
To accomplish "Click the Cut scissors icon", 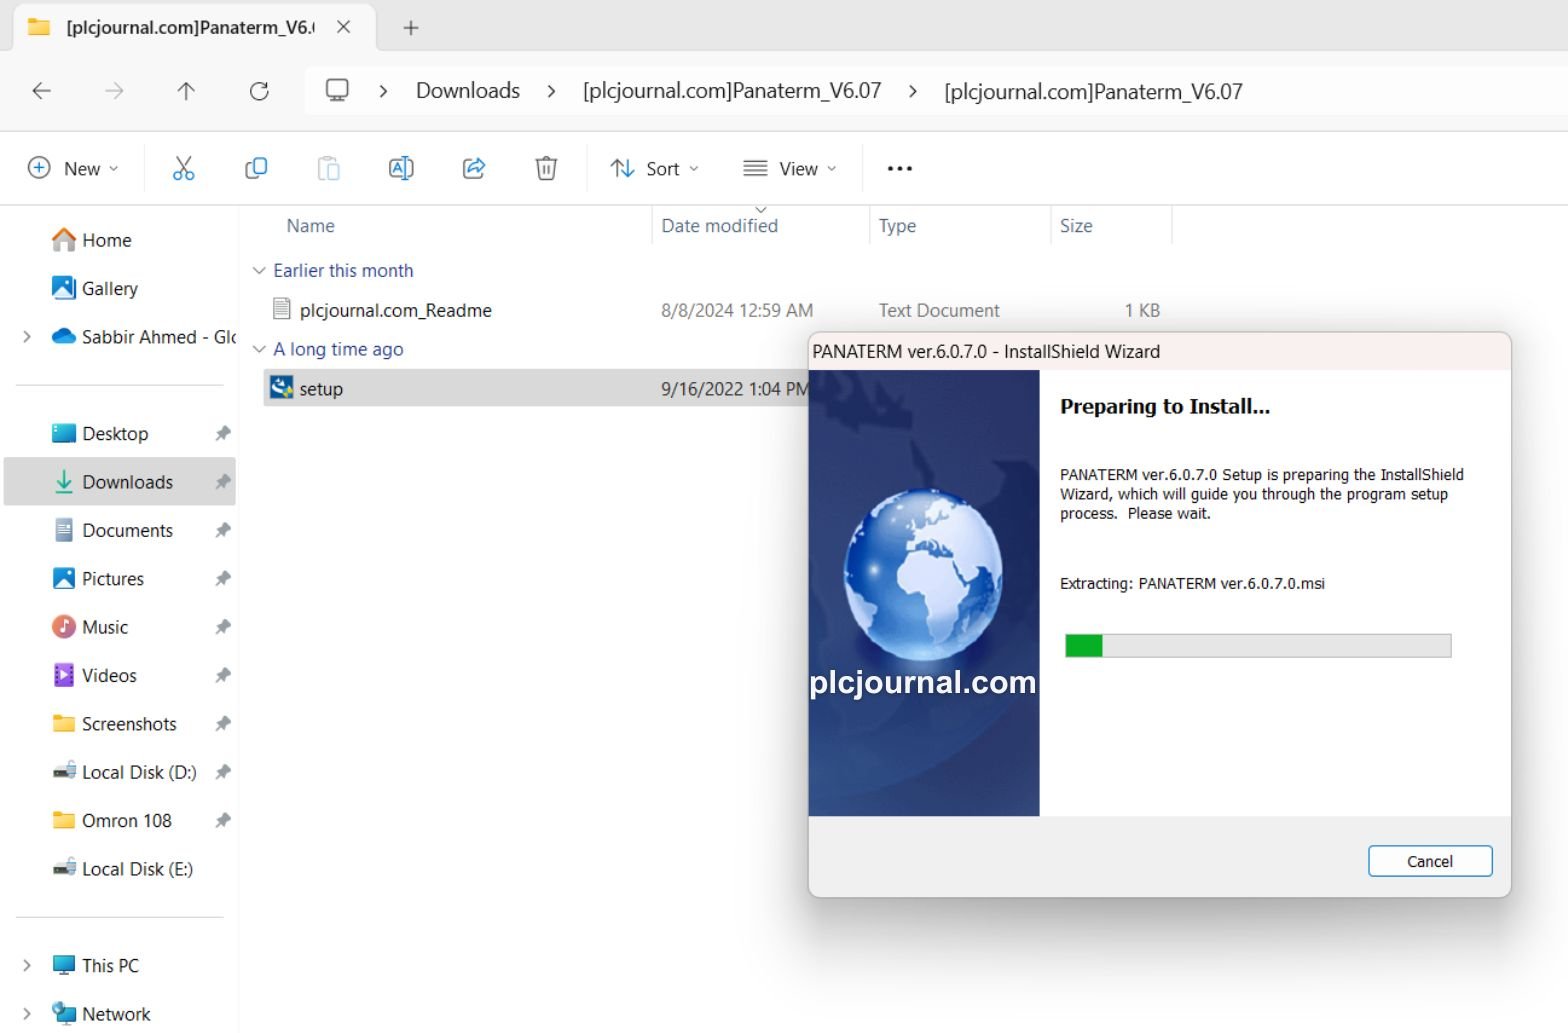I will [183, 168].
